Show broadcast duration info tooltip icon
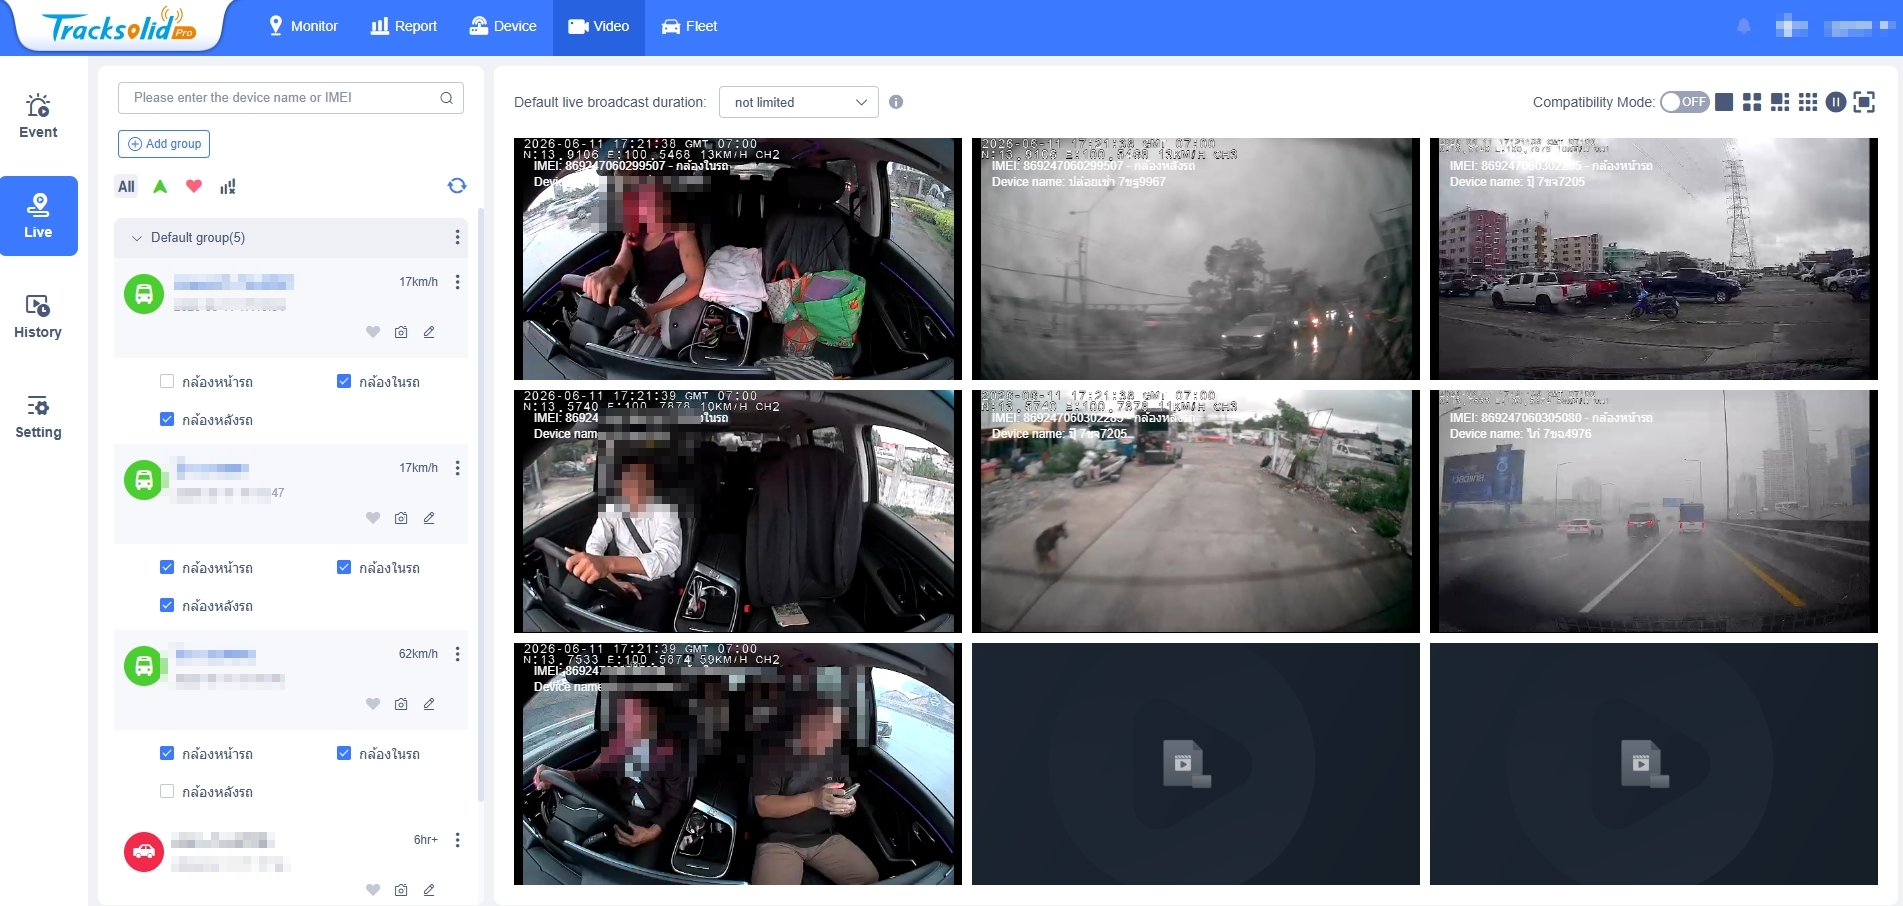 [x=896, y=102]
